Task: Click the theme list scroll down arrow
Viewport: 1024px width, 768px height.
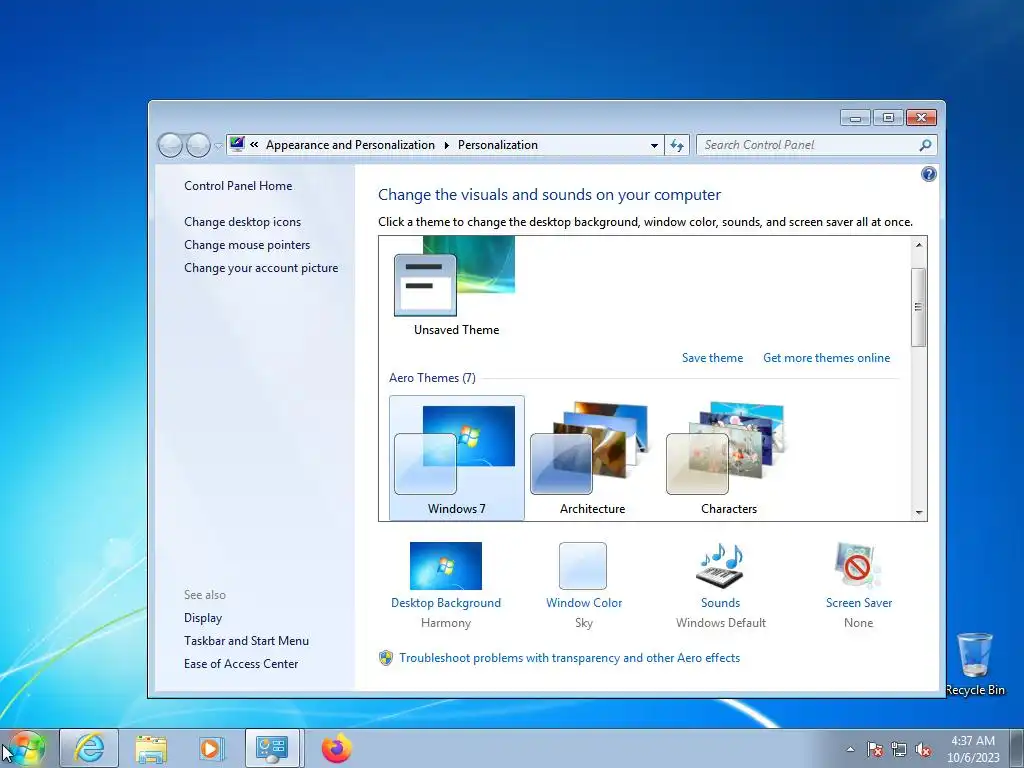Action: (919, 513)
